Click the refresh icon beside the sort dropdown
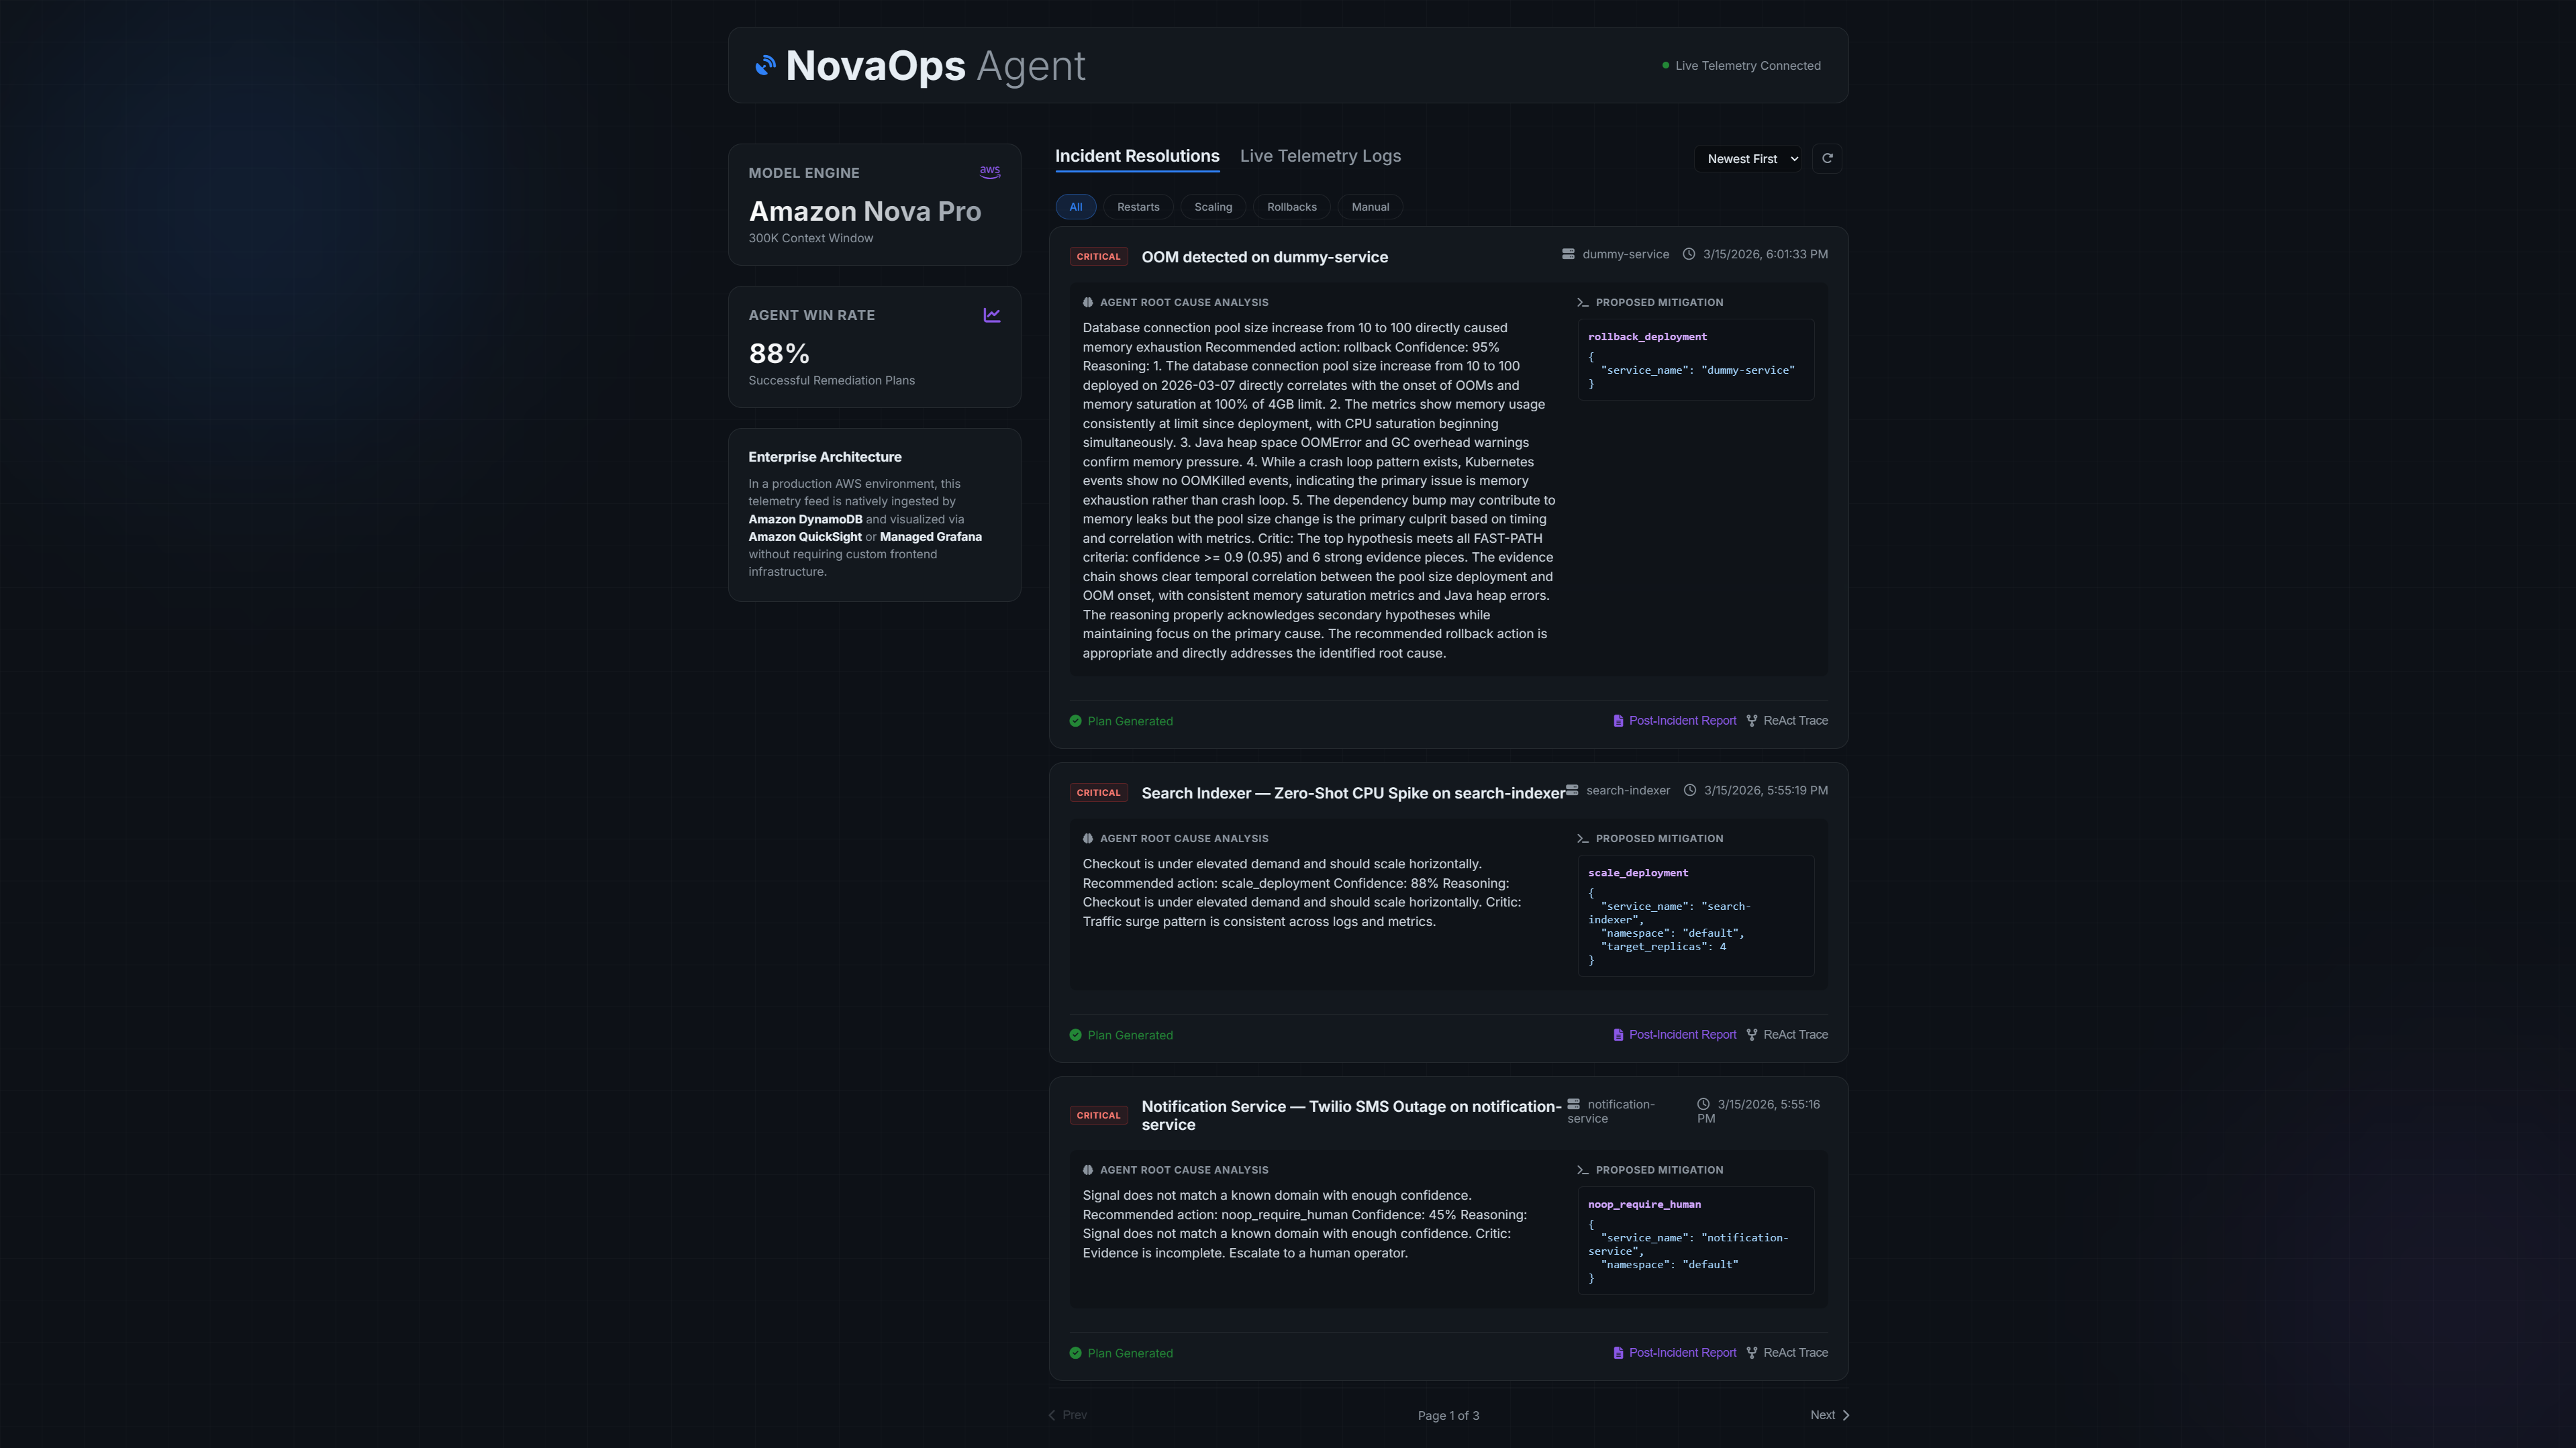The image size is (2576, 1448). [x=1827, y=158]
